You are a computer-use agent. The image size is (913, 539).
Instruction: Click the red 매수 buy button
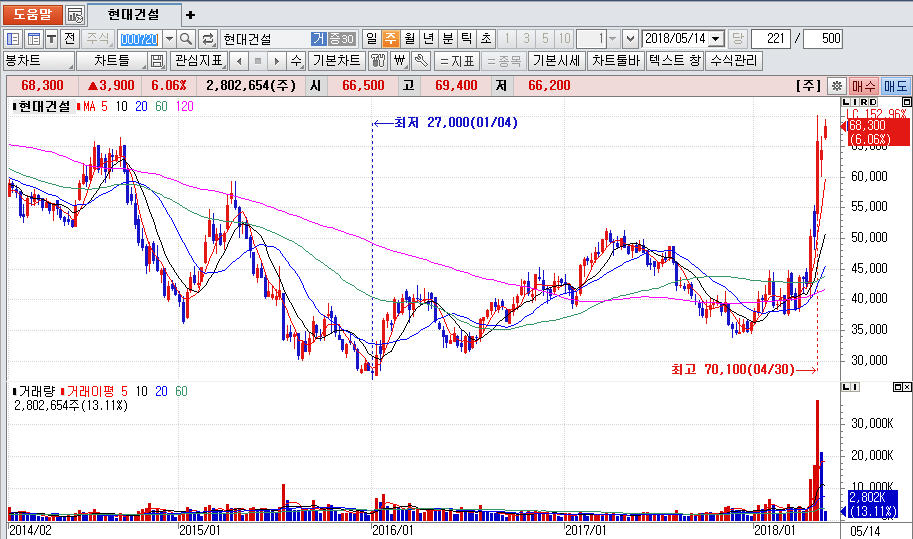(864, 86)
